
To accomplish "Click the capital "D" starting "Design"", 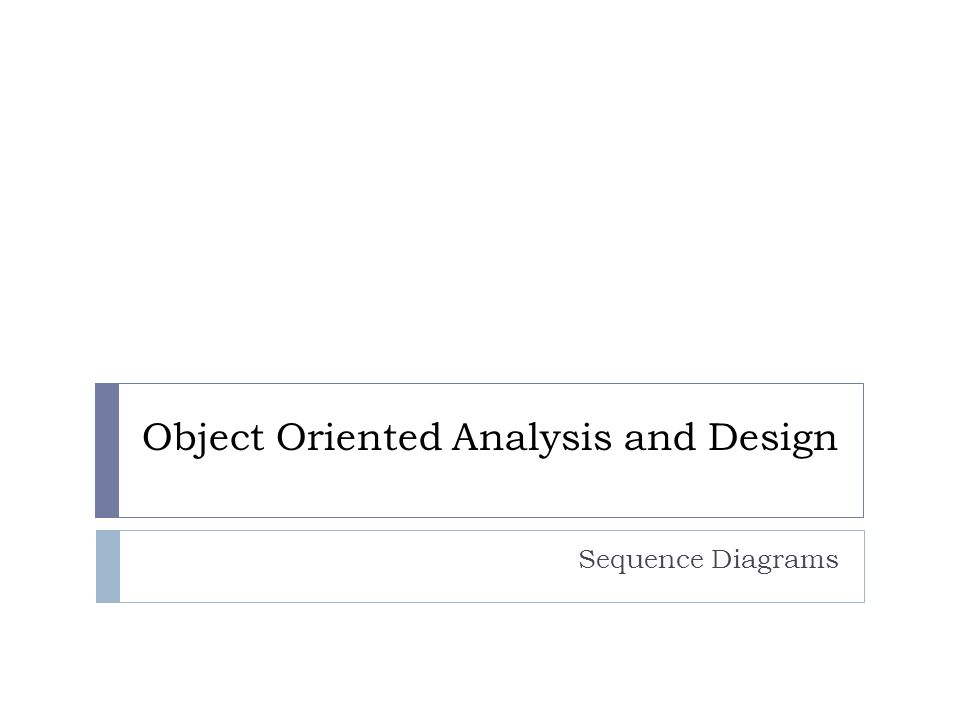I will pos(724,437).
